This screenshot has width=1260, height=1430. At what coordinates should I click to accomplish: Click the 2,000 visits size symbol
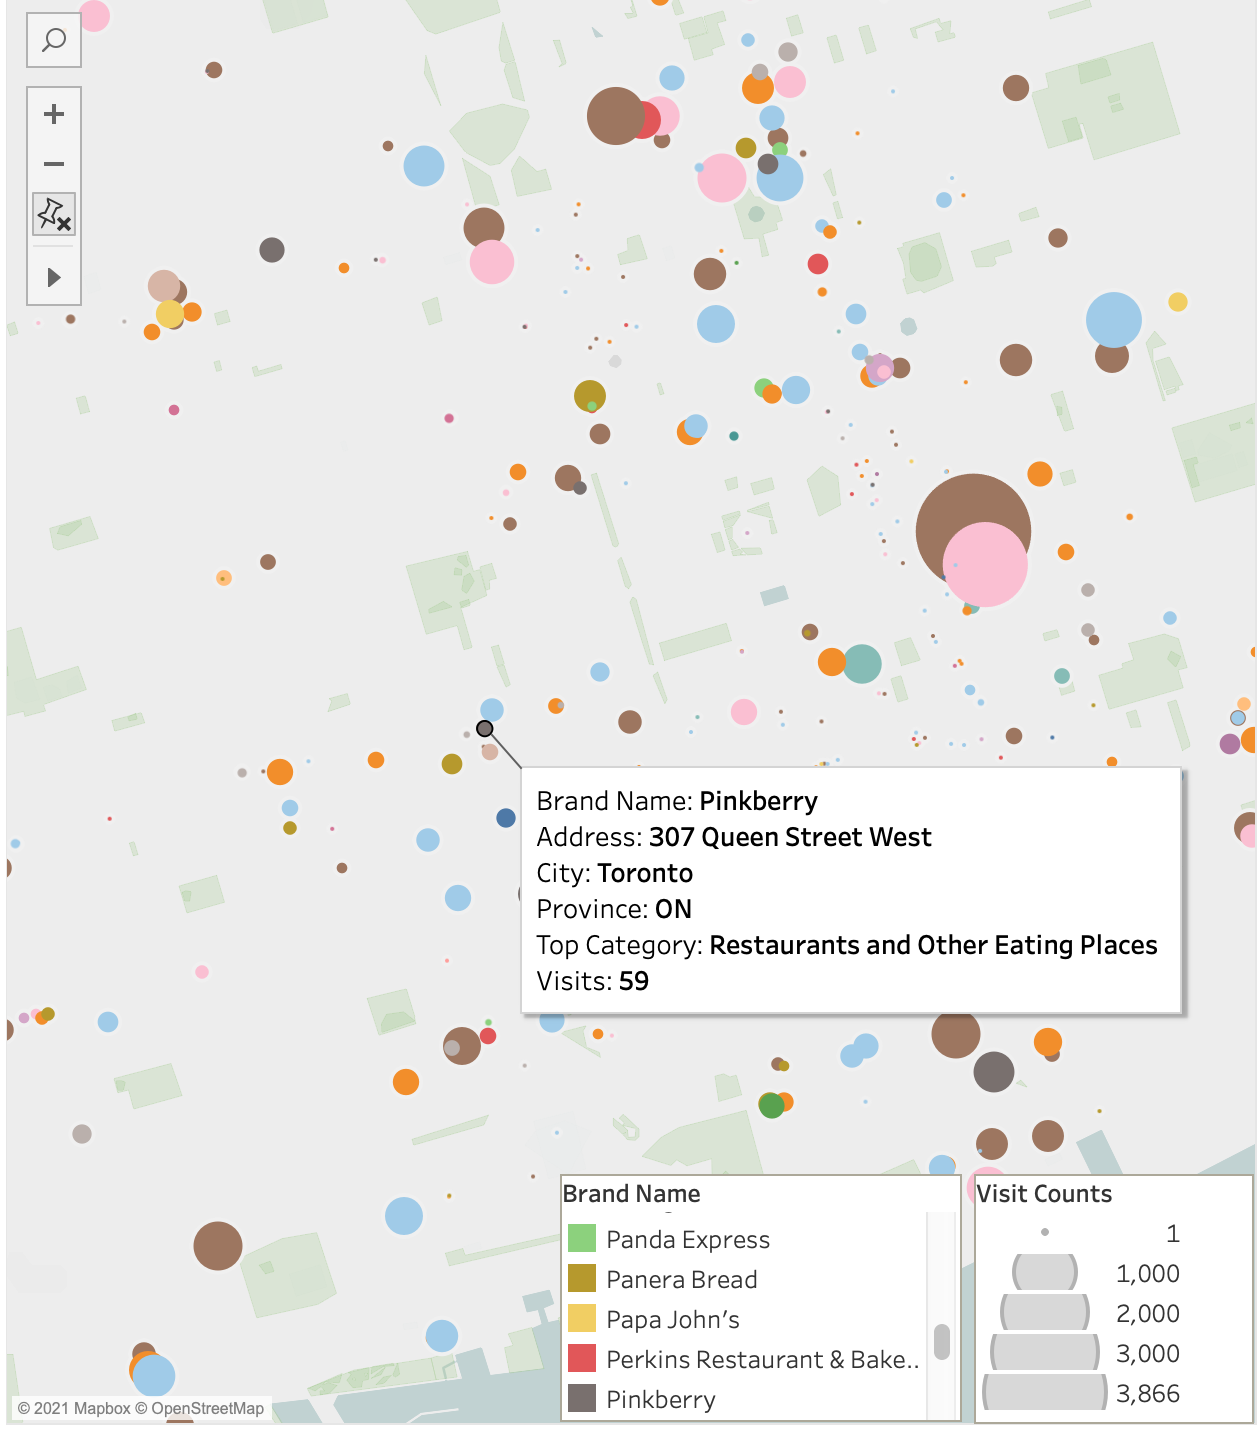tap(1046, 1313)
